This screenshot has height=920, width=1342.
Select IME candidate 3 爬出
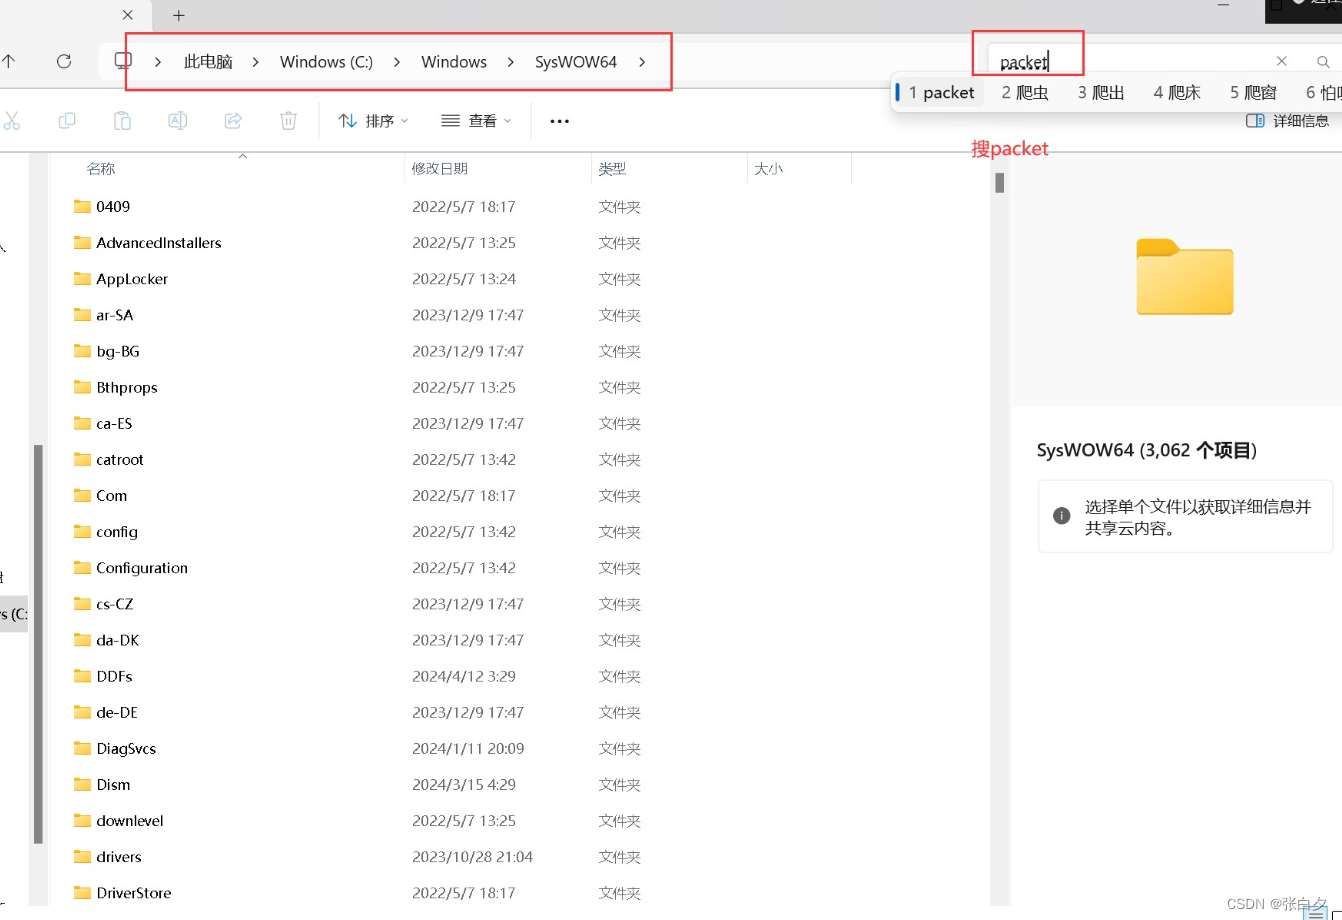(x=1101, y=93)
